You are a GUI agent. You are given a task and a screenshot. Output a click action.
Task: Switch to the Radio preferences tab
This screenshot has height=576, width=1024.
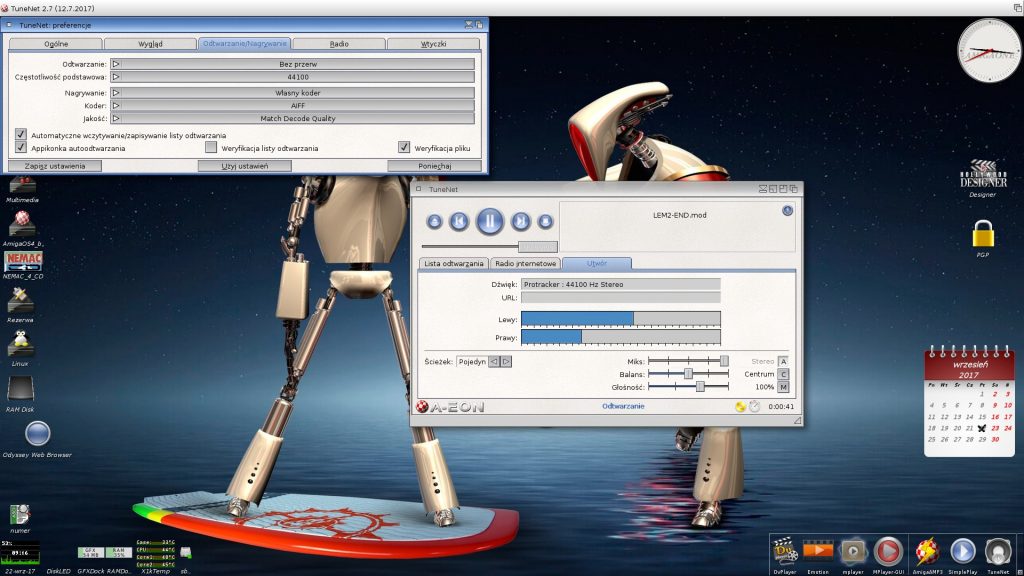(x=339, y=44)
